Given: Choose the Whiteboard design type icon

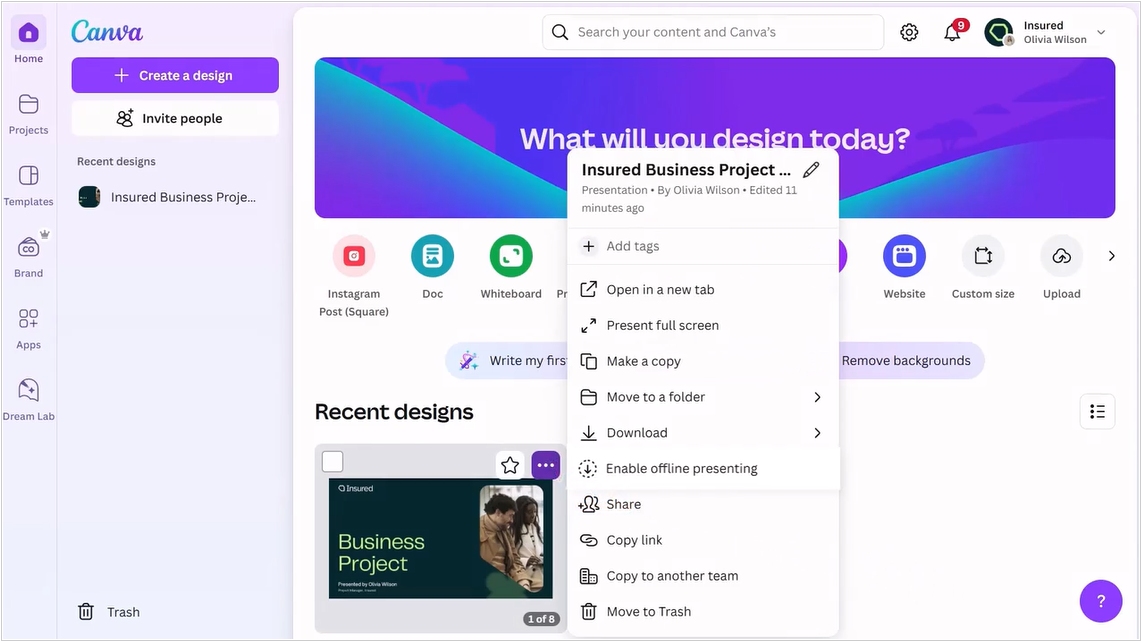Looking at the screenshot, I should coord(511,257).
